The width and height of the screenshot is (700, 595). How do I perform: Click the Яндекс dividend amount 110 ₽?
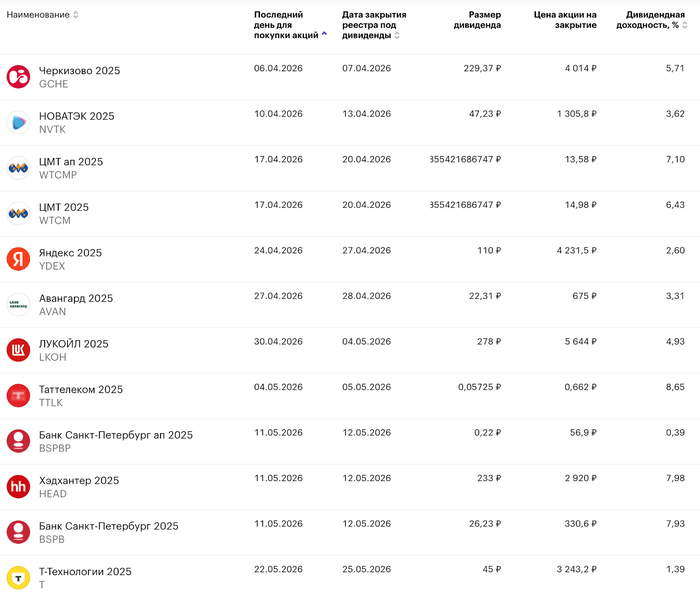[487, 253]
